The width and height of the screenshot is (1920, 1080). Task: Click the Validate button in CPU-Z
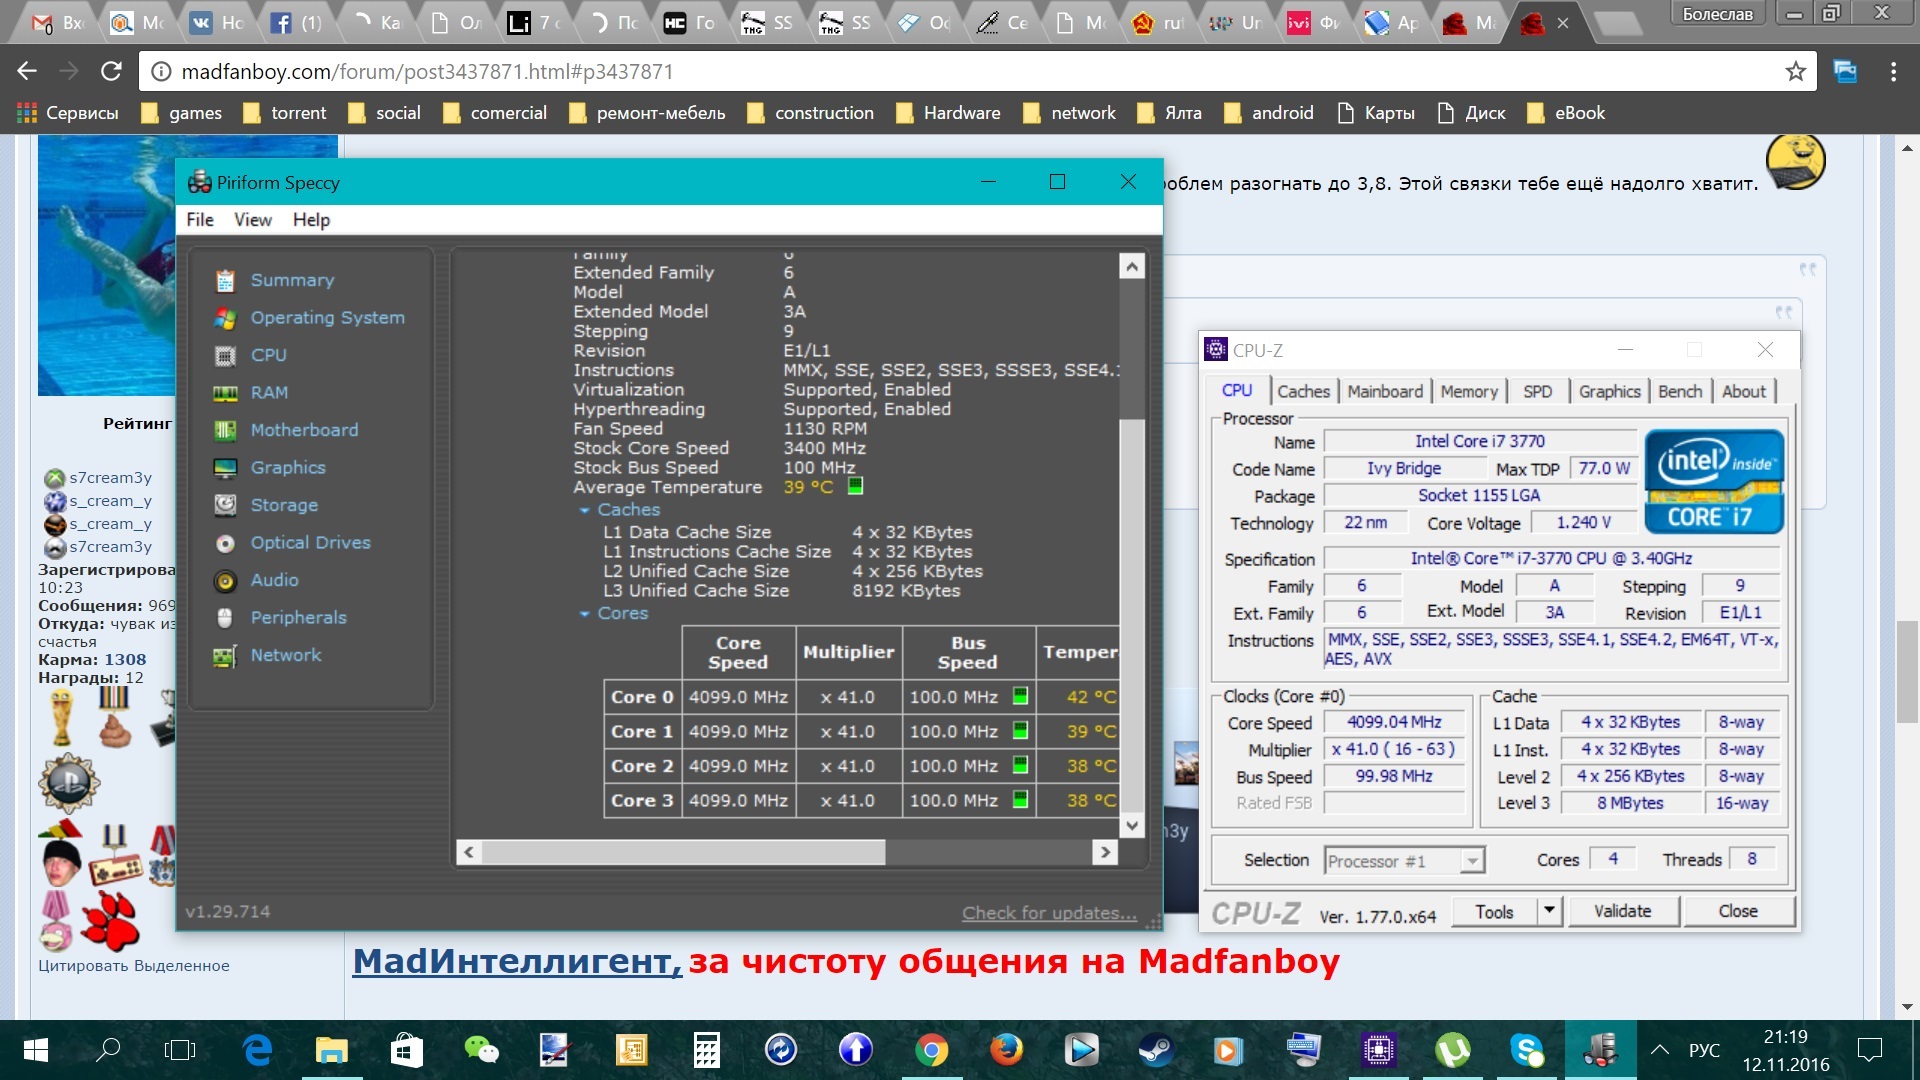click(1622, 911)
